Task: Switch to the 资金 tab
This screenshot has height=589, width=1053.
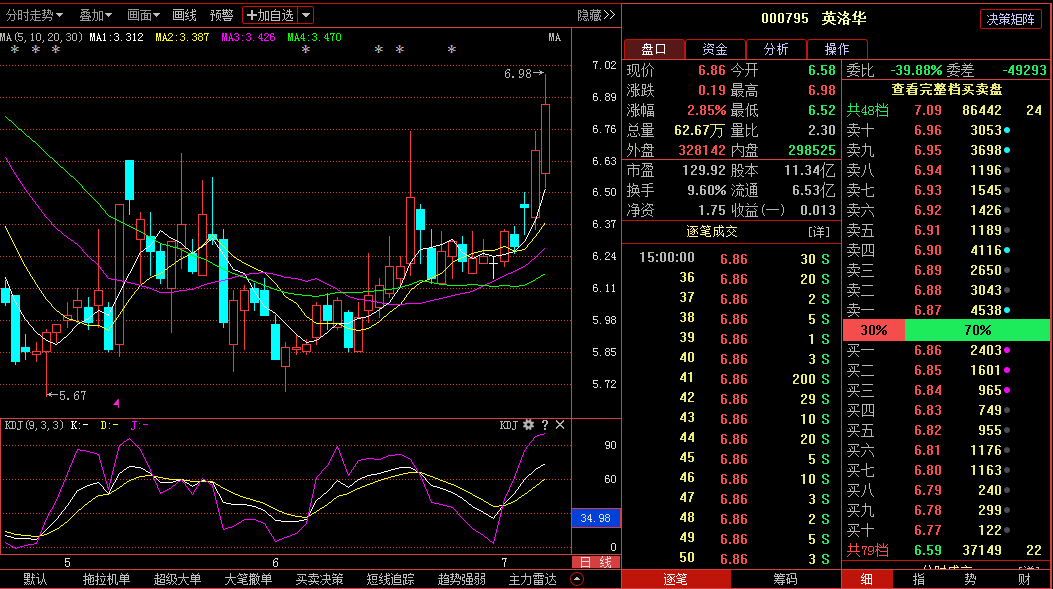Action: point(715,49)
